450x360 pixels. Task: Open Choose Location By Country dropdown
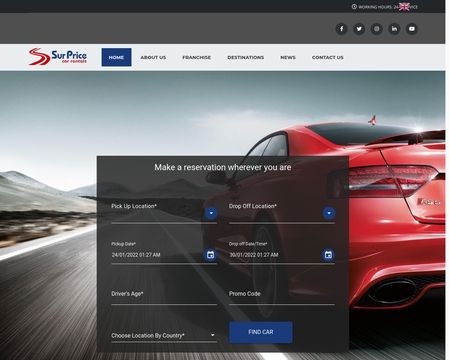tap(164, 336)
